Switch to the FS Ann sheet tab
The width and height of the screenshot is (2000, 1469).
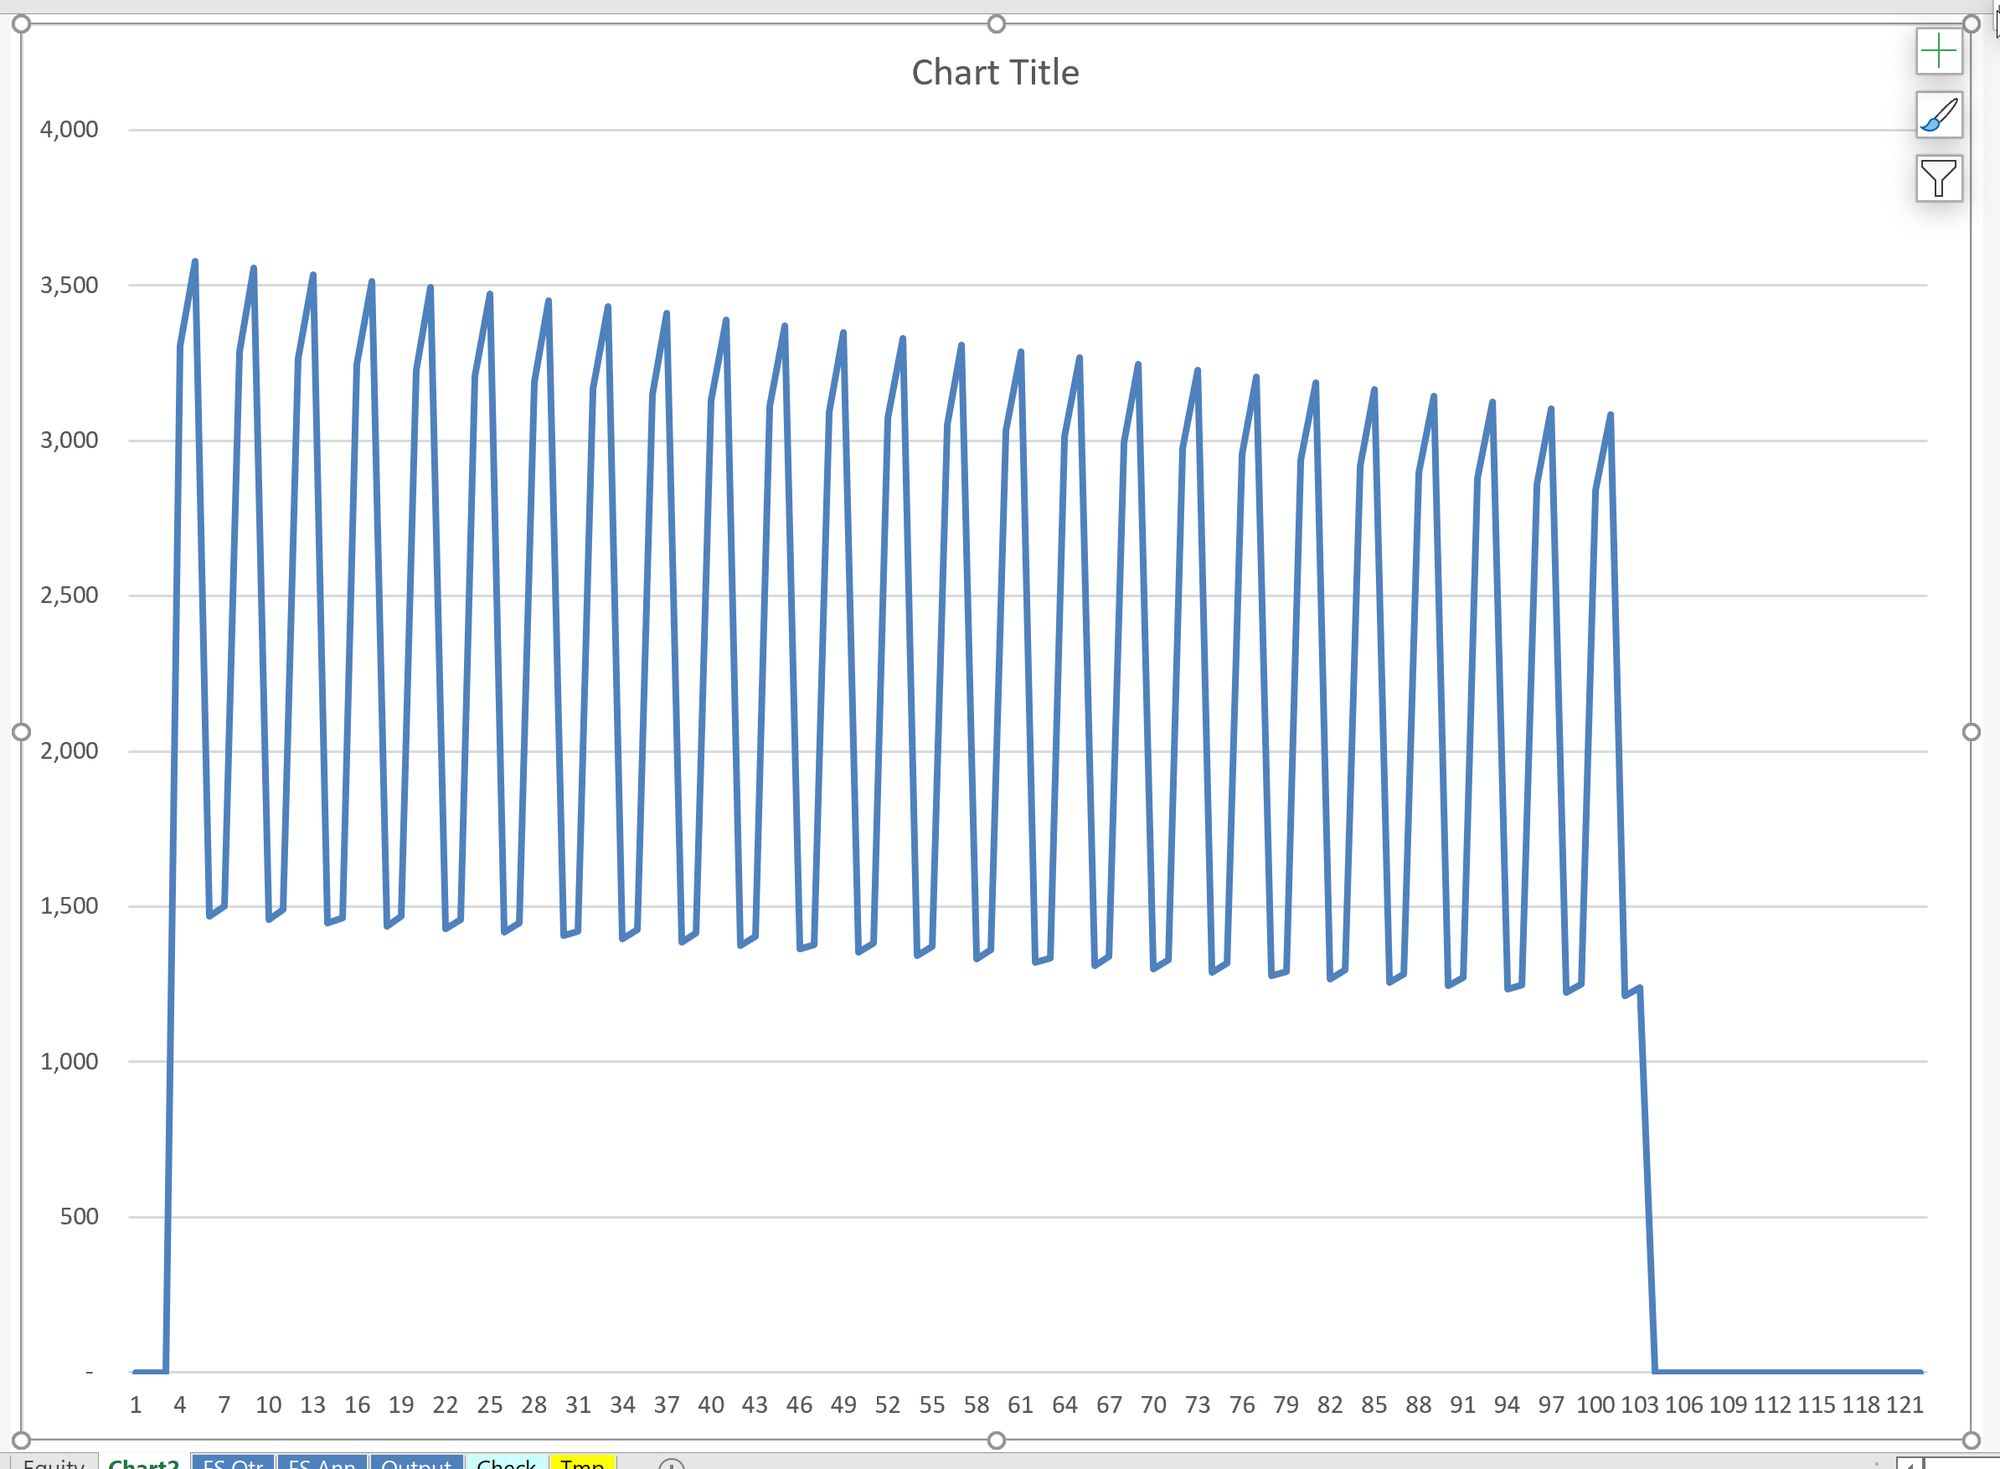pos(321,1463)
